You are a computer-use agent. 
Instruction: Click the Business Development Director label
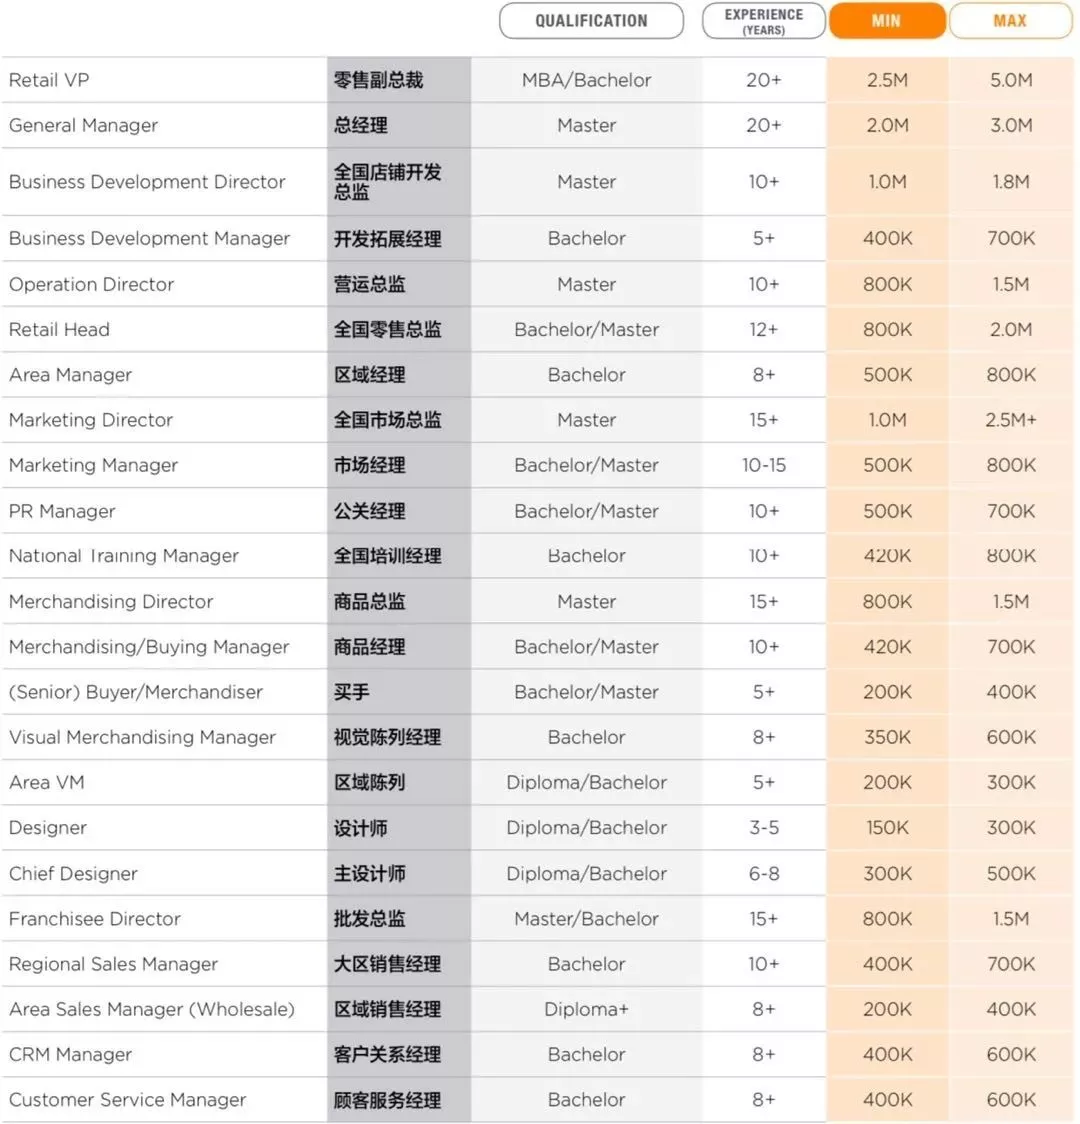[x=147, y=182]
